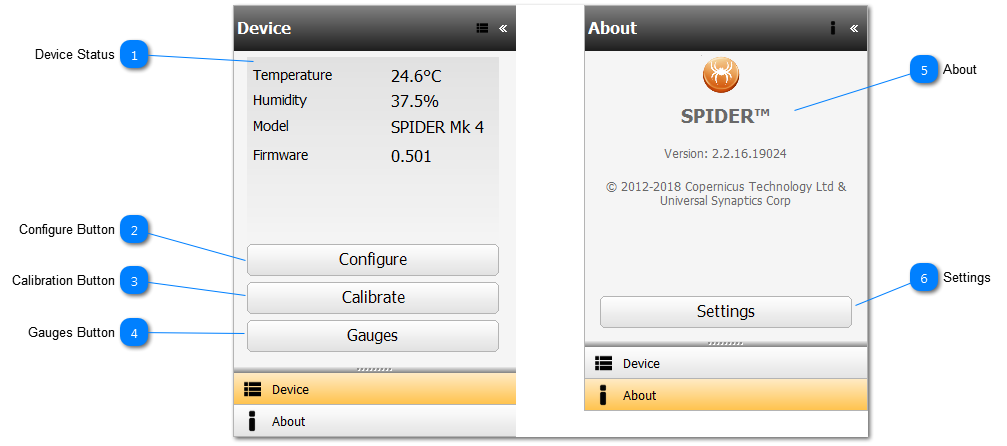Image resolution: width=1007 pixels, height=446 pixels.
Task: Select the highlighted About tab in the right panel
Action: coord(725,396)
